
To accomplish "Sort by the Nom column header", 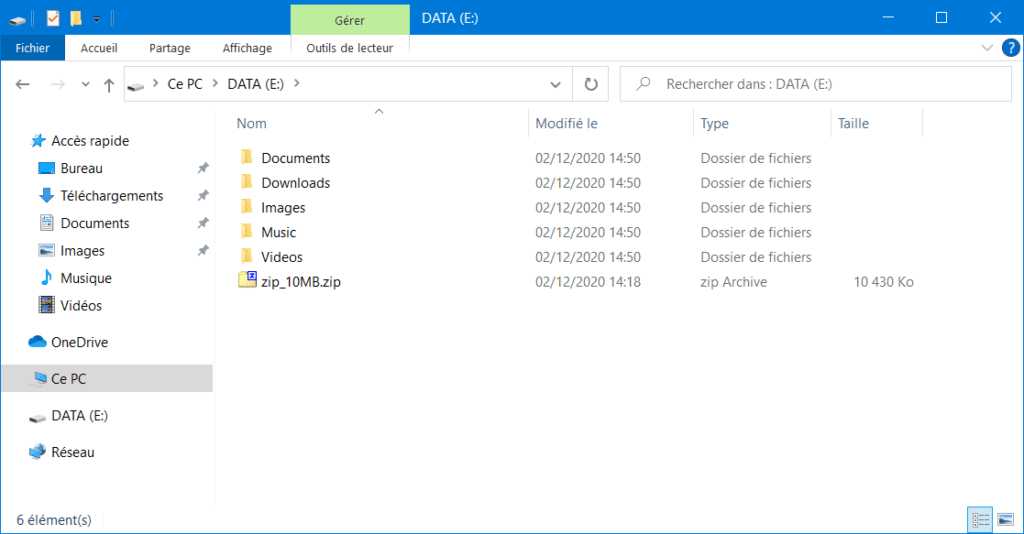I will click(251, 123).
